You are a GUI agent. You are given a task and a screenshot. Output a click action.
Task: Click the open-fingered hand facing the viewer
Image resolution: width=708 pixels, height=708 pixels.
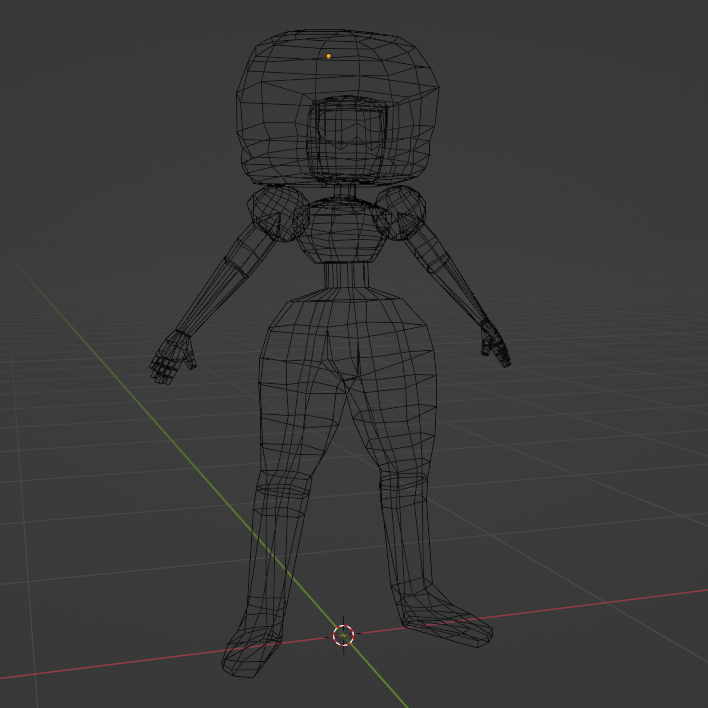coord(172,357)
